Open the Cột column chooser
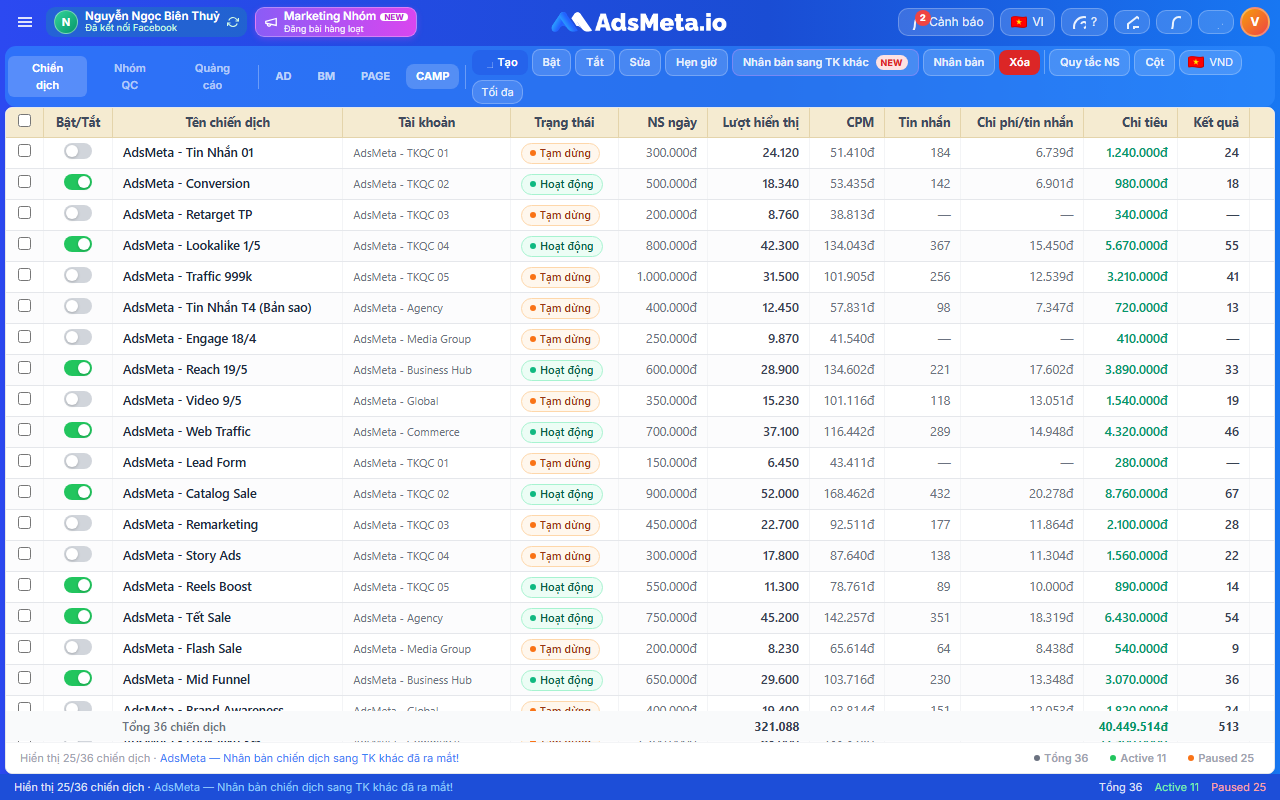 [x=1155, y=62]
